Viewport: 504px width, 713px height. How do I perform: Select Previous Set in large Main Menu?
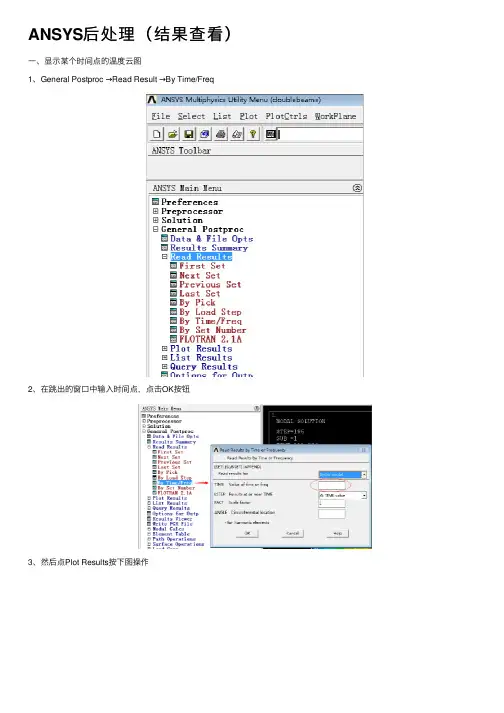pos(210,285)
